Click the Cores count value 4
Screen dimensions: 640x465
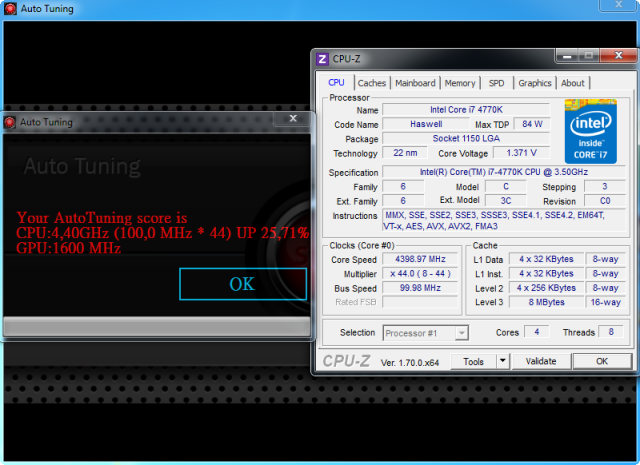(x=536, y=332)
